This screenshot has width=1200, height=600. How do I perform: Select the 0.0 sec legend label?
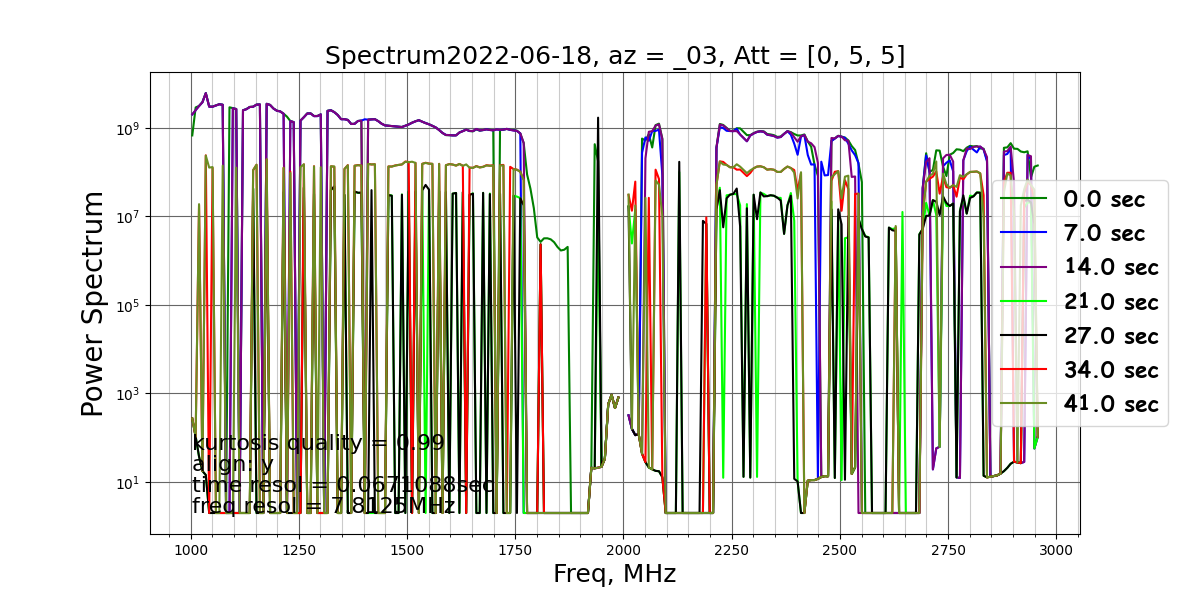click(x=1105, y=199)
